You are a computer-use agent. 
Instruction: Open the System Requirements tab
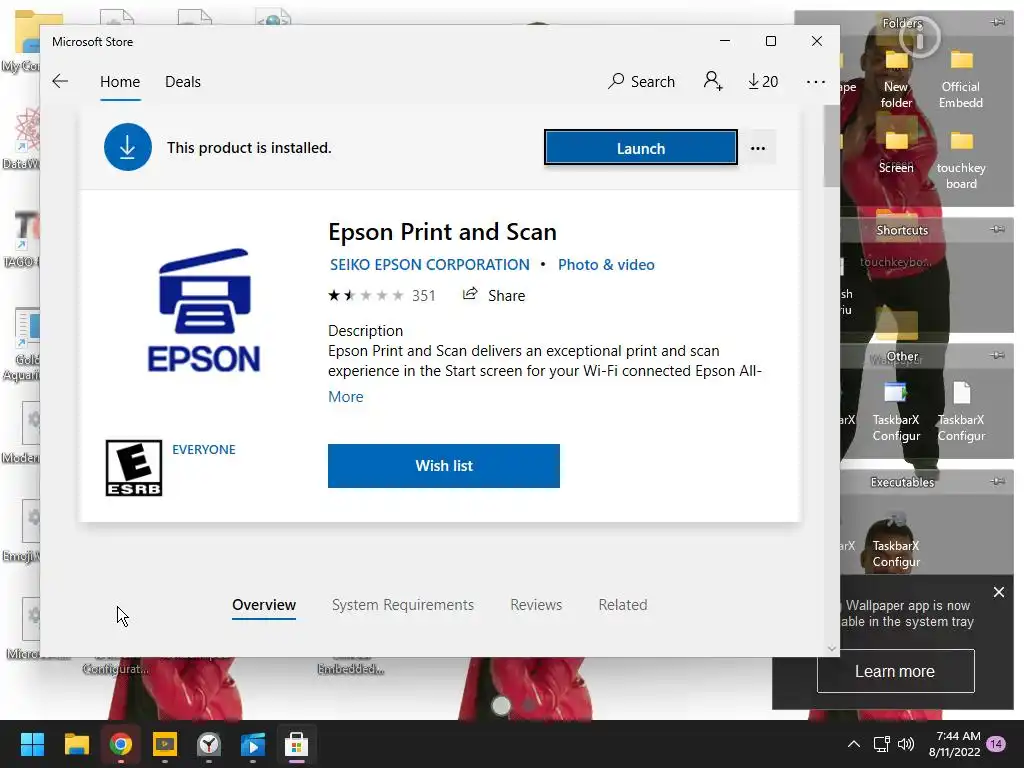(x=403, y=605)
